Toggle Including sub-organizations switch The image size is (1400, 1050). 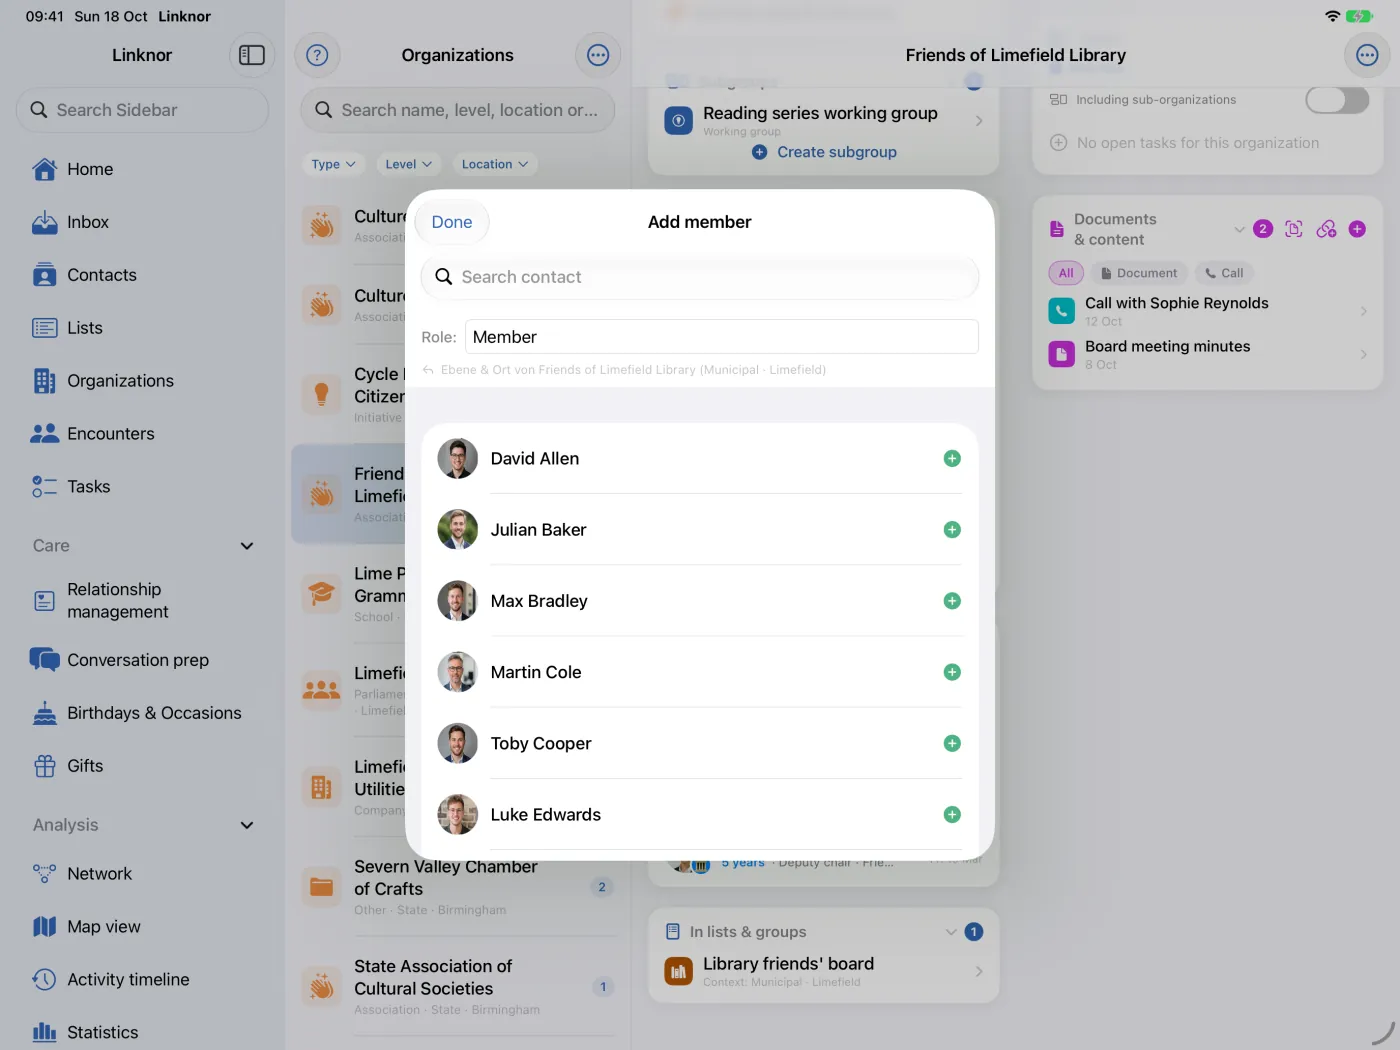point(1337,100)
